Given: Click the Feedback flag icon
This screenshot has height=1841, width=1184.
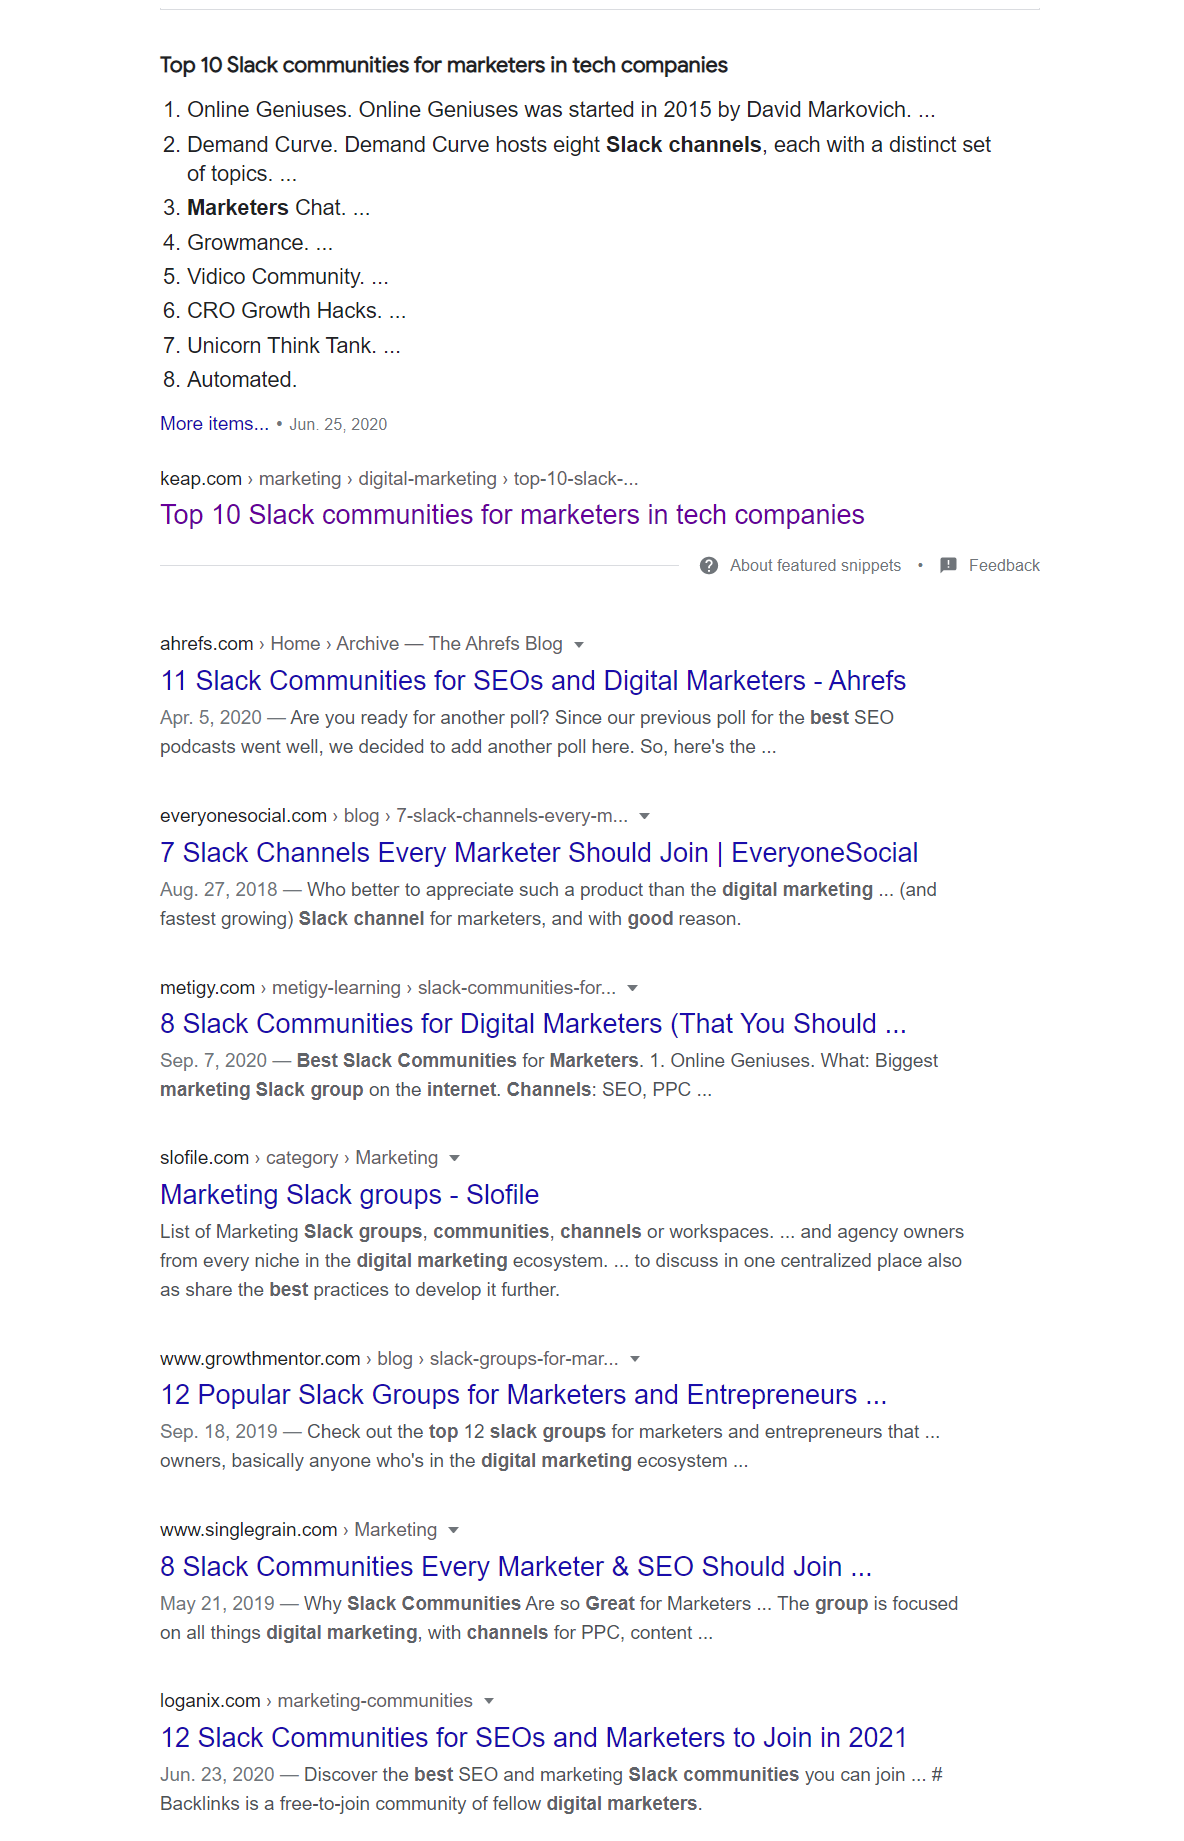Looking at the screenshot, I should pyautogui.click(x=949, y=565).
